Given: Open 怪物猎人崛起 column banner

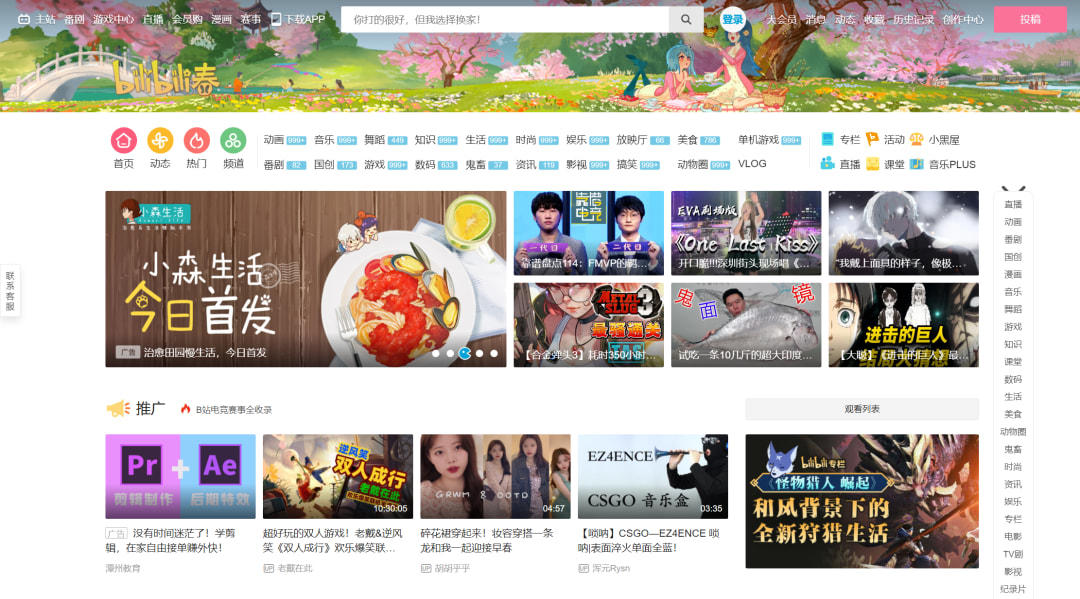Looking at the screenshot, I should [x=862, y=501].
